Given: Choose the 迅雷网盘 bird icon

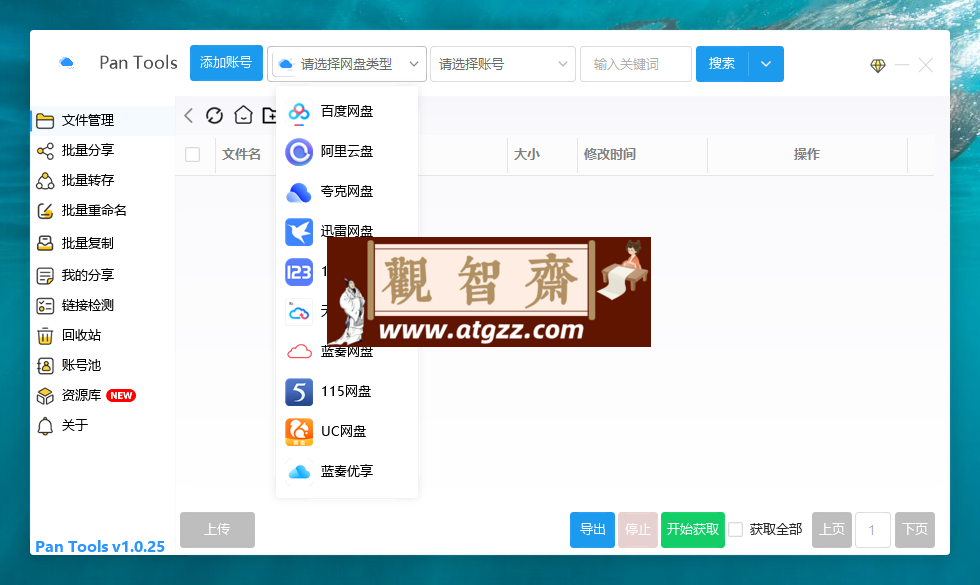Looking at the screenshot, I should 299,232.
